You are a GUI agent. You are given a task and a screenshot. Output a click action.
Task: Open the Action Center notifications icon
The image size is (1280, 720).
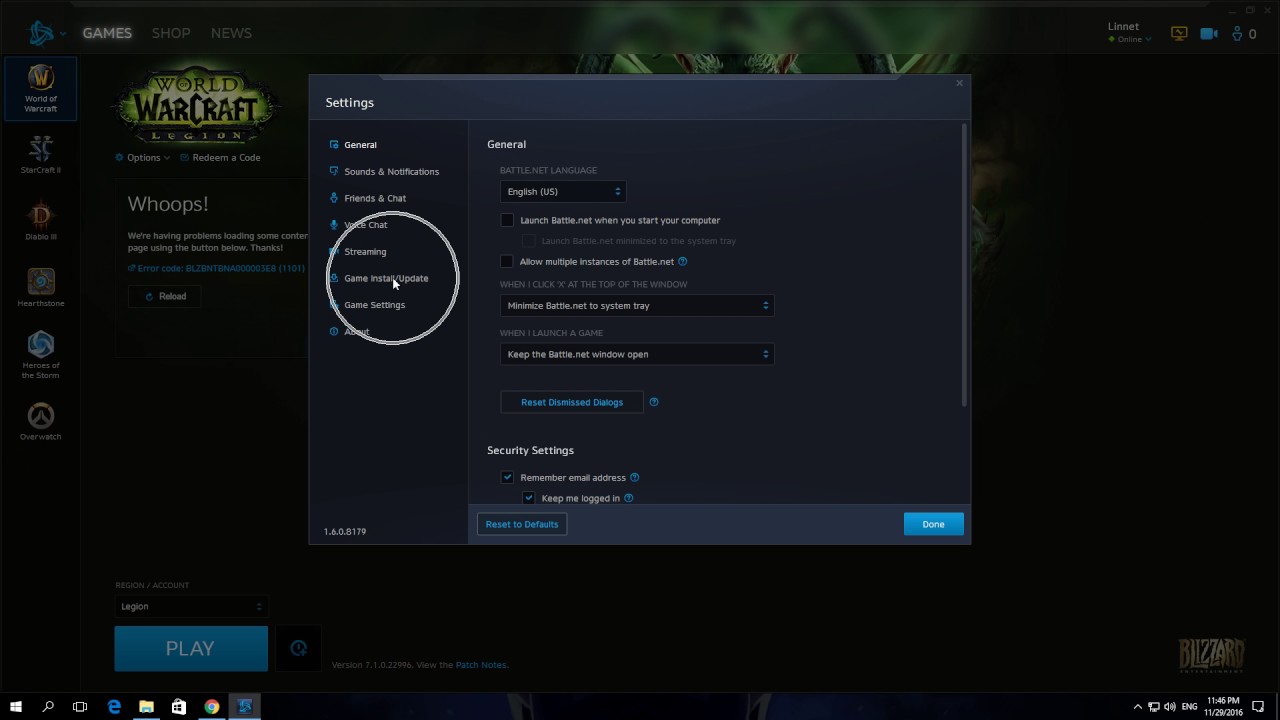[x=1259, y=706]
